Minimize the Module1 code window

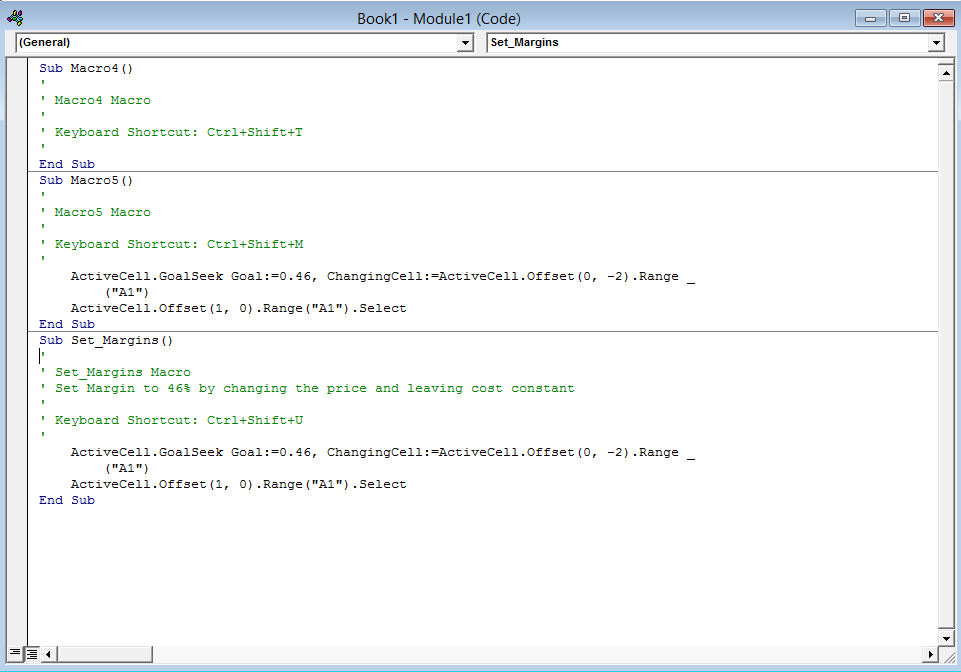click(x=870, y=18)
